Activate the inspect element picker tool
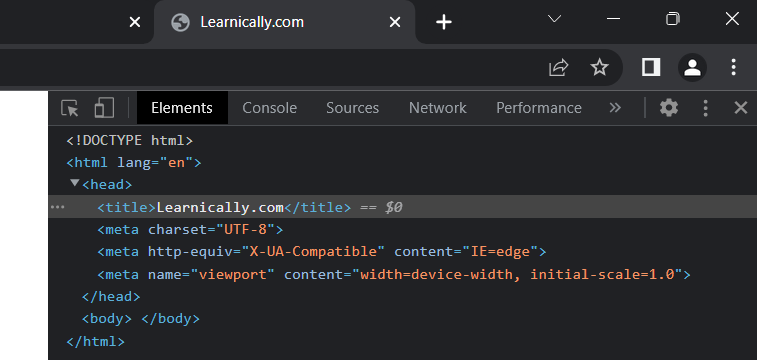The image size is (757, 360). pyautogui.click(x=70, y=108)
